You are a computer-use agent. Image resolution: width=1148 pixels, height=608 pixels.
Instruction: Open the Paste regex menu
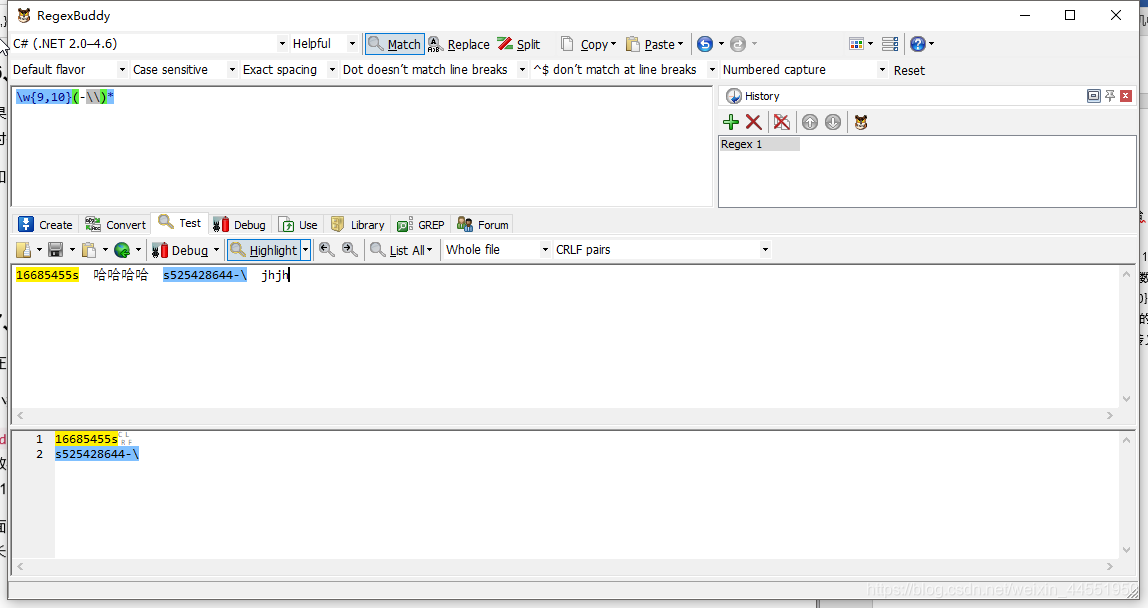point(655,44)
